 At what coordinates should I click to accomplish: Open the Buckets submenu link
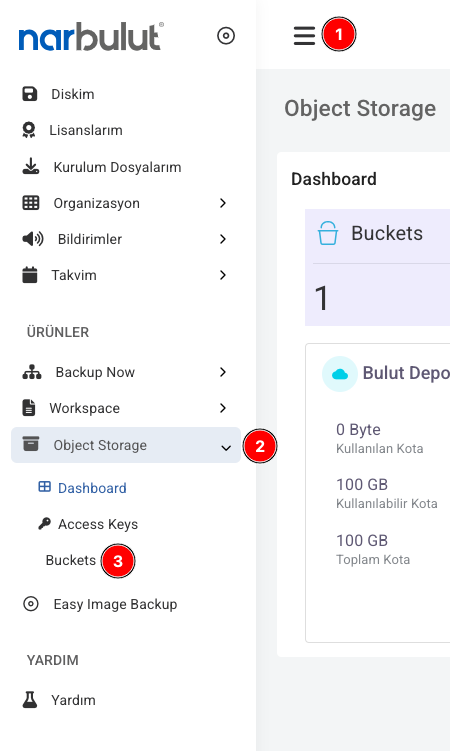[71, 560]
